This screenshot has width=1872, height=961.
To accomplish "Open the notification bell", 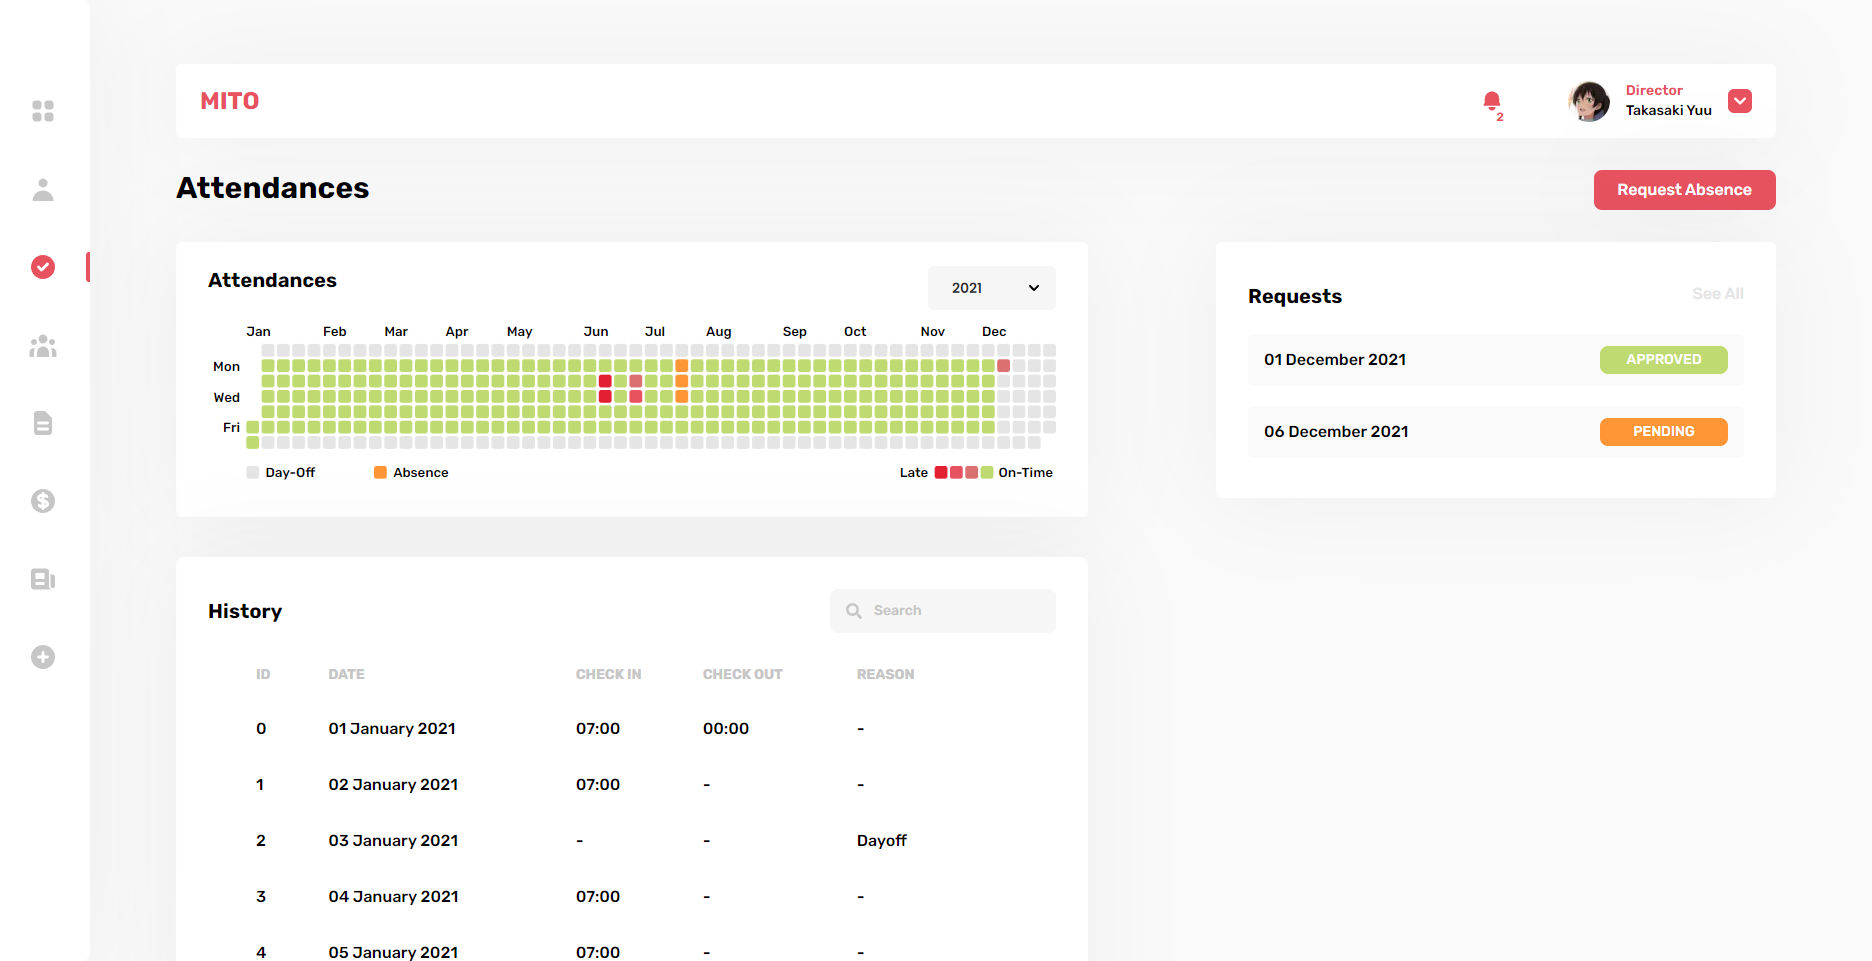I will pos(1491,101).
